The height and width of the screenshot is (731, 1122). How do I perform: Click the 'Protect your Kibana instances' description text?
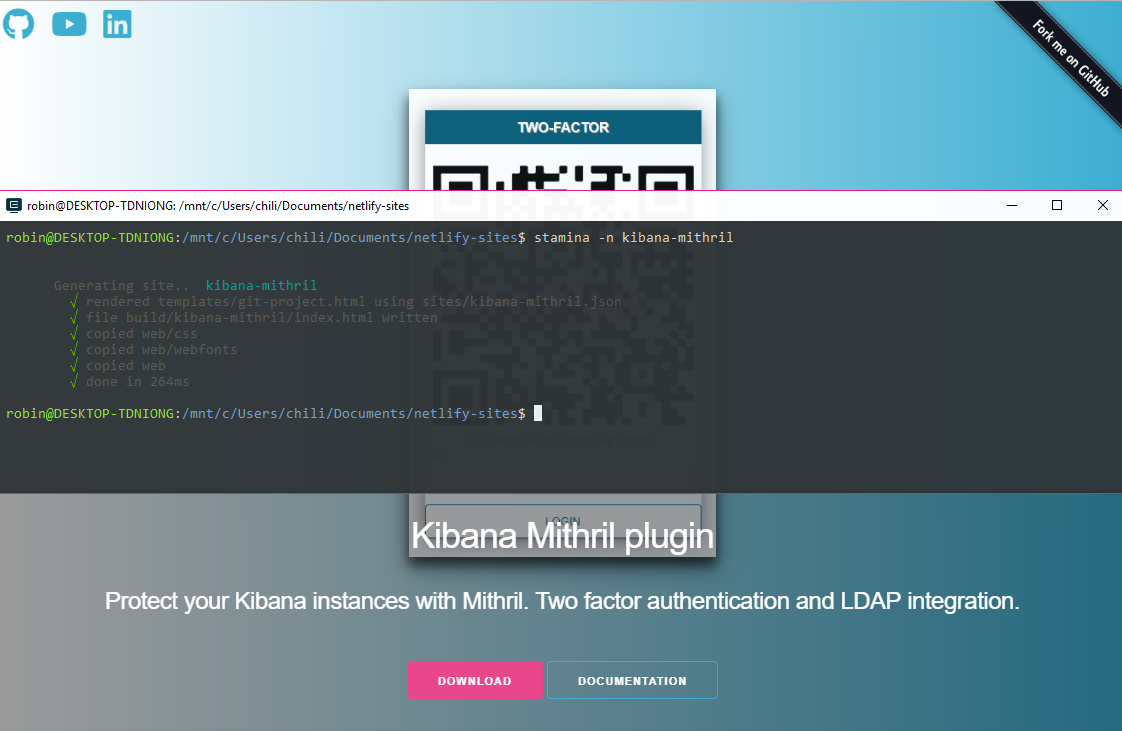point(562,602)
